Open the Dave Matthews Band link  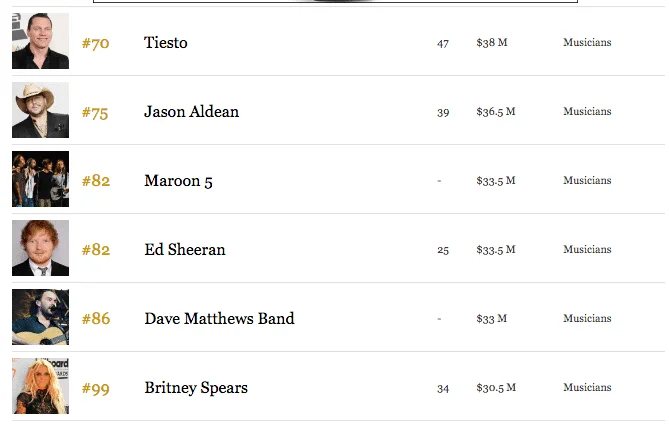pos(219,319)
